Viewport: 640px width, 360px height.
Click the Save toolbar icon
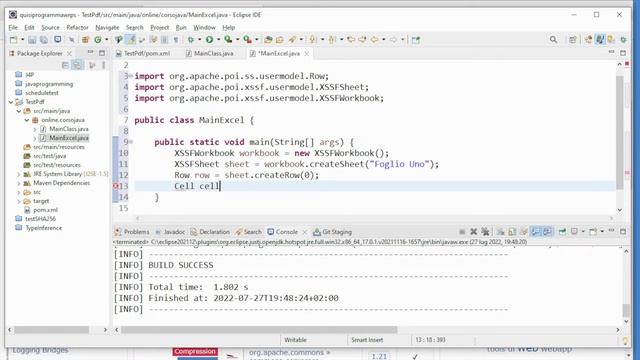click(x=32, y=40)
